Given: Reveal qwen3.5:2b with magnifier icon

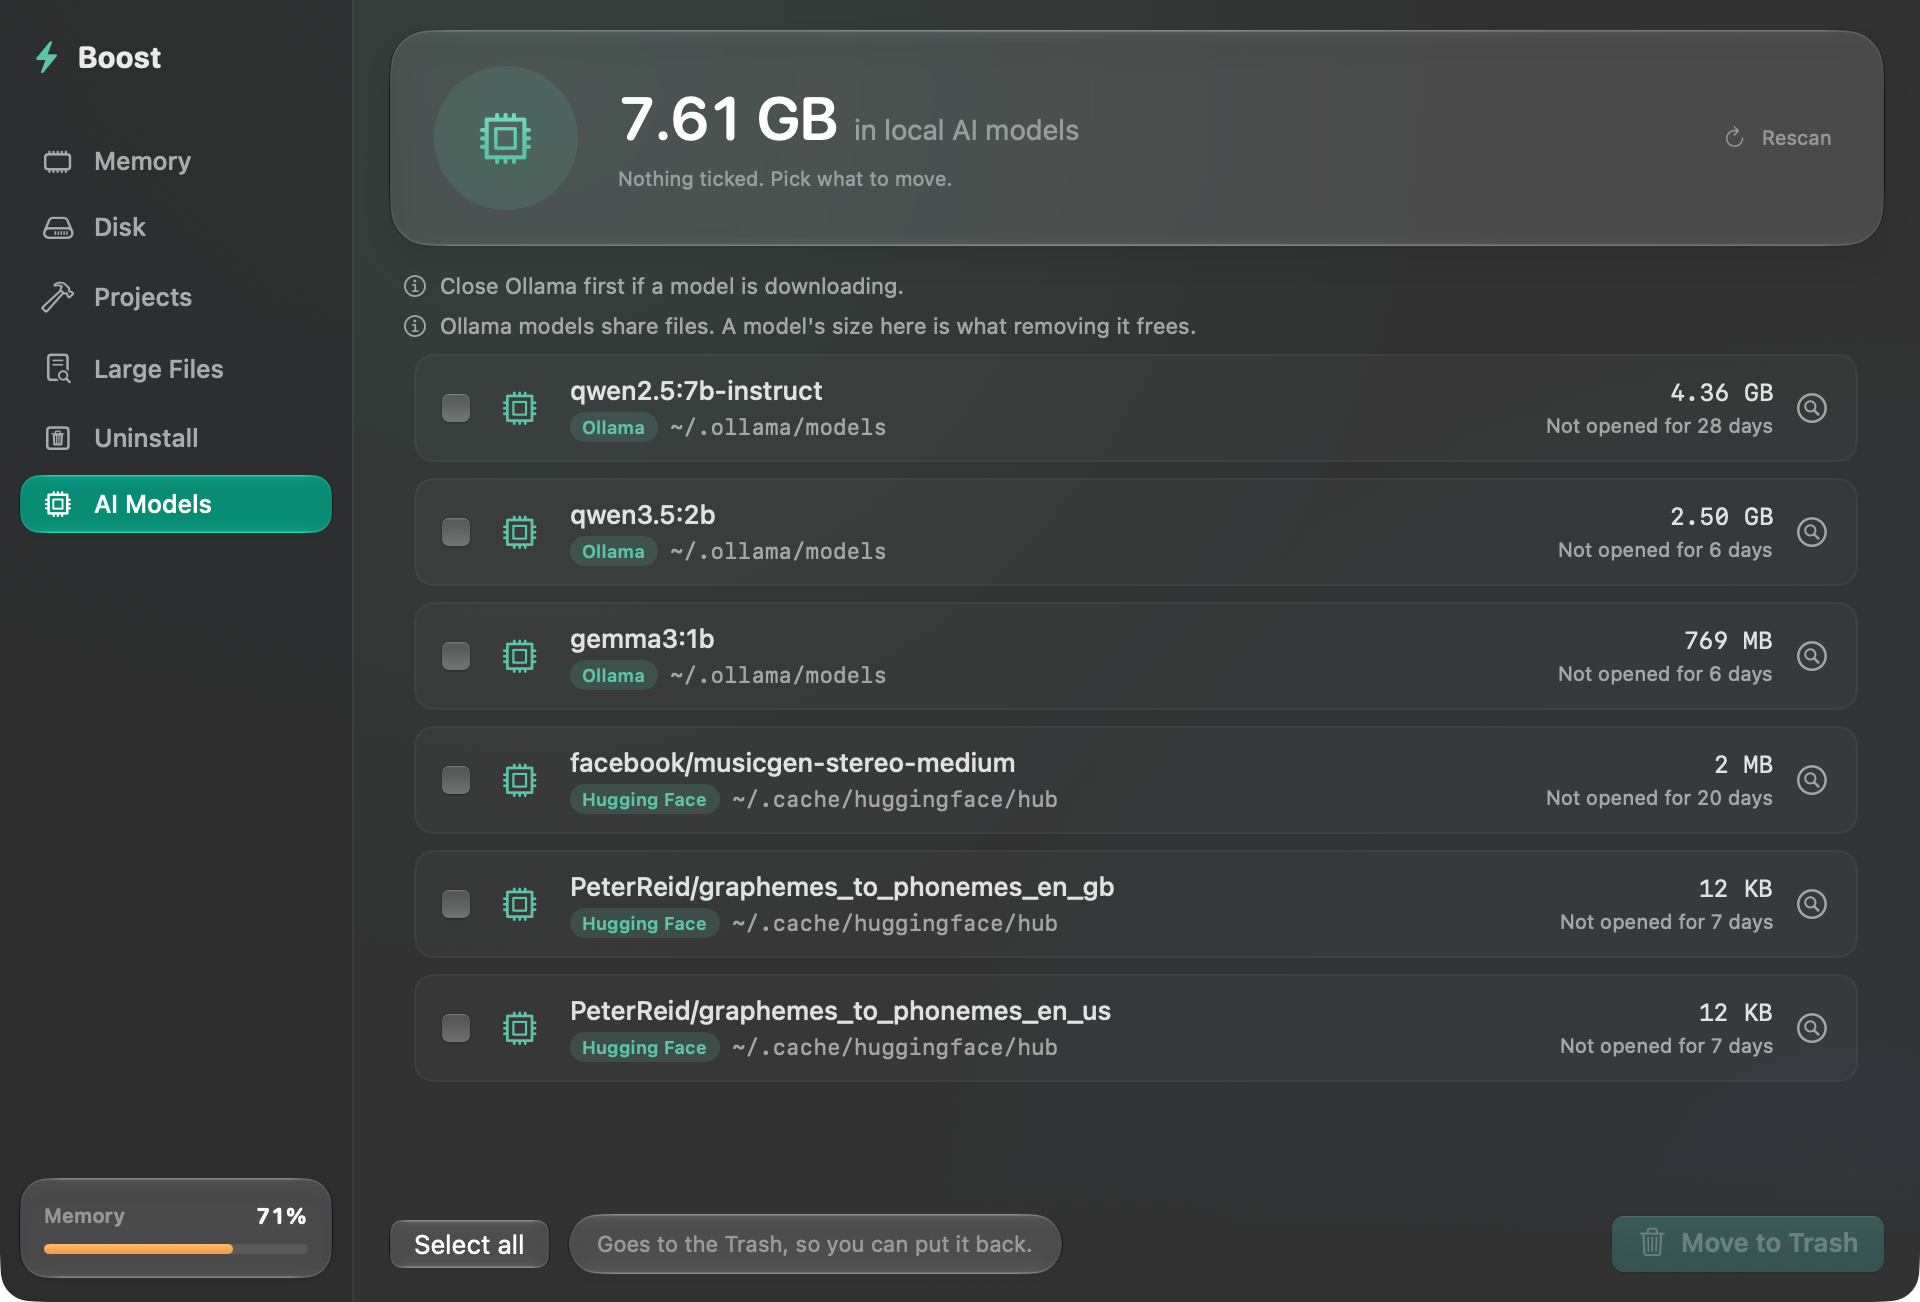Looking at the screenshot, I should 1812,532.
